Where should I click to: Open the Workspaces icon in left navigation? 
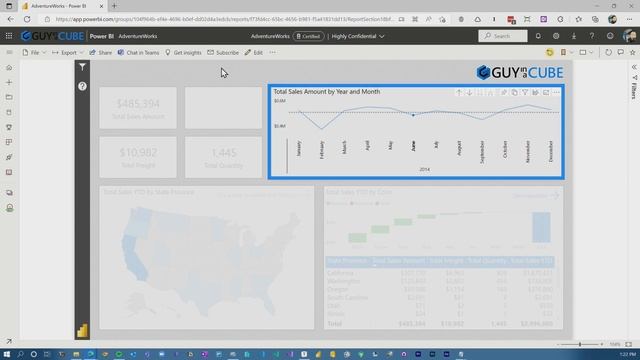click(9, 193)
